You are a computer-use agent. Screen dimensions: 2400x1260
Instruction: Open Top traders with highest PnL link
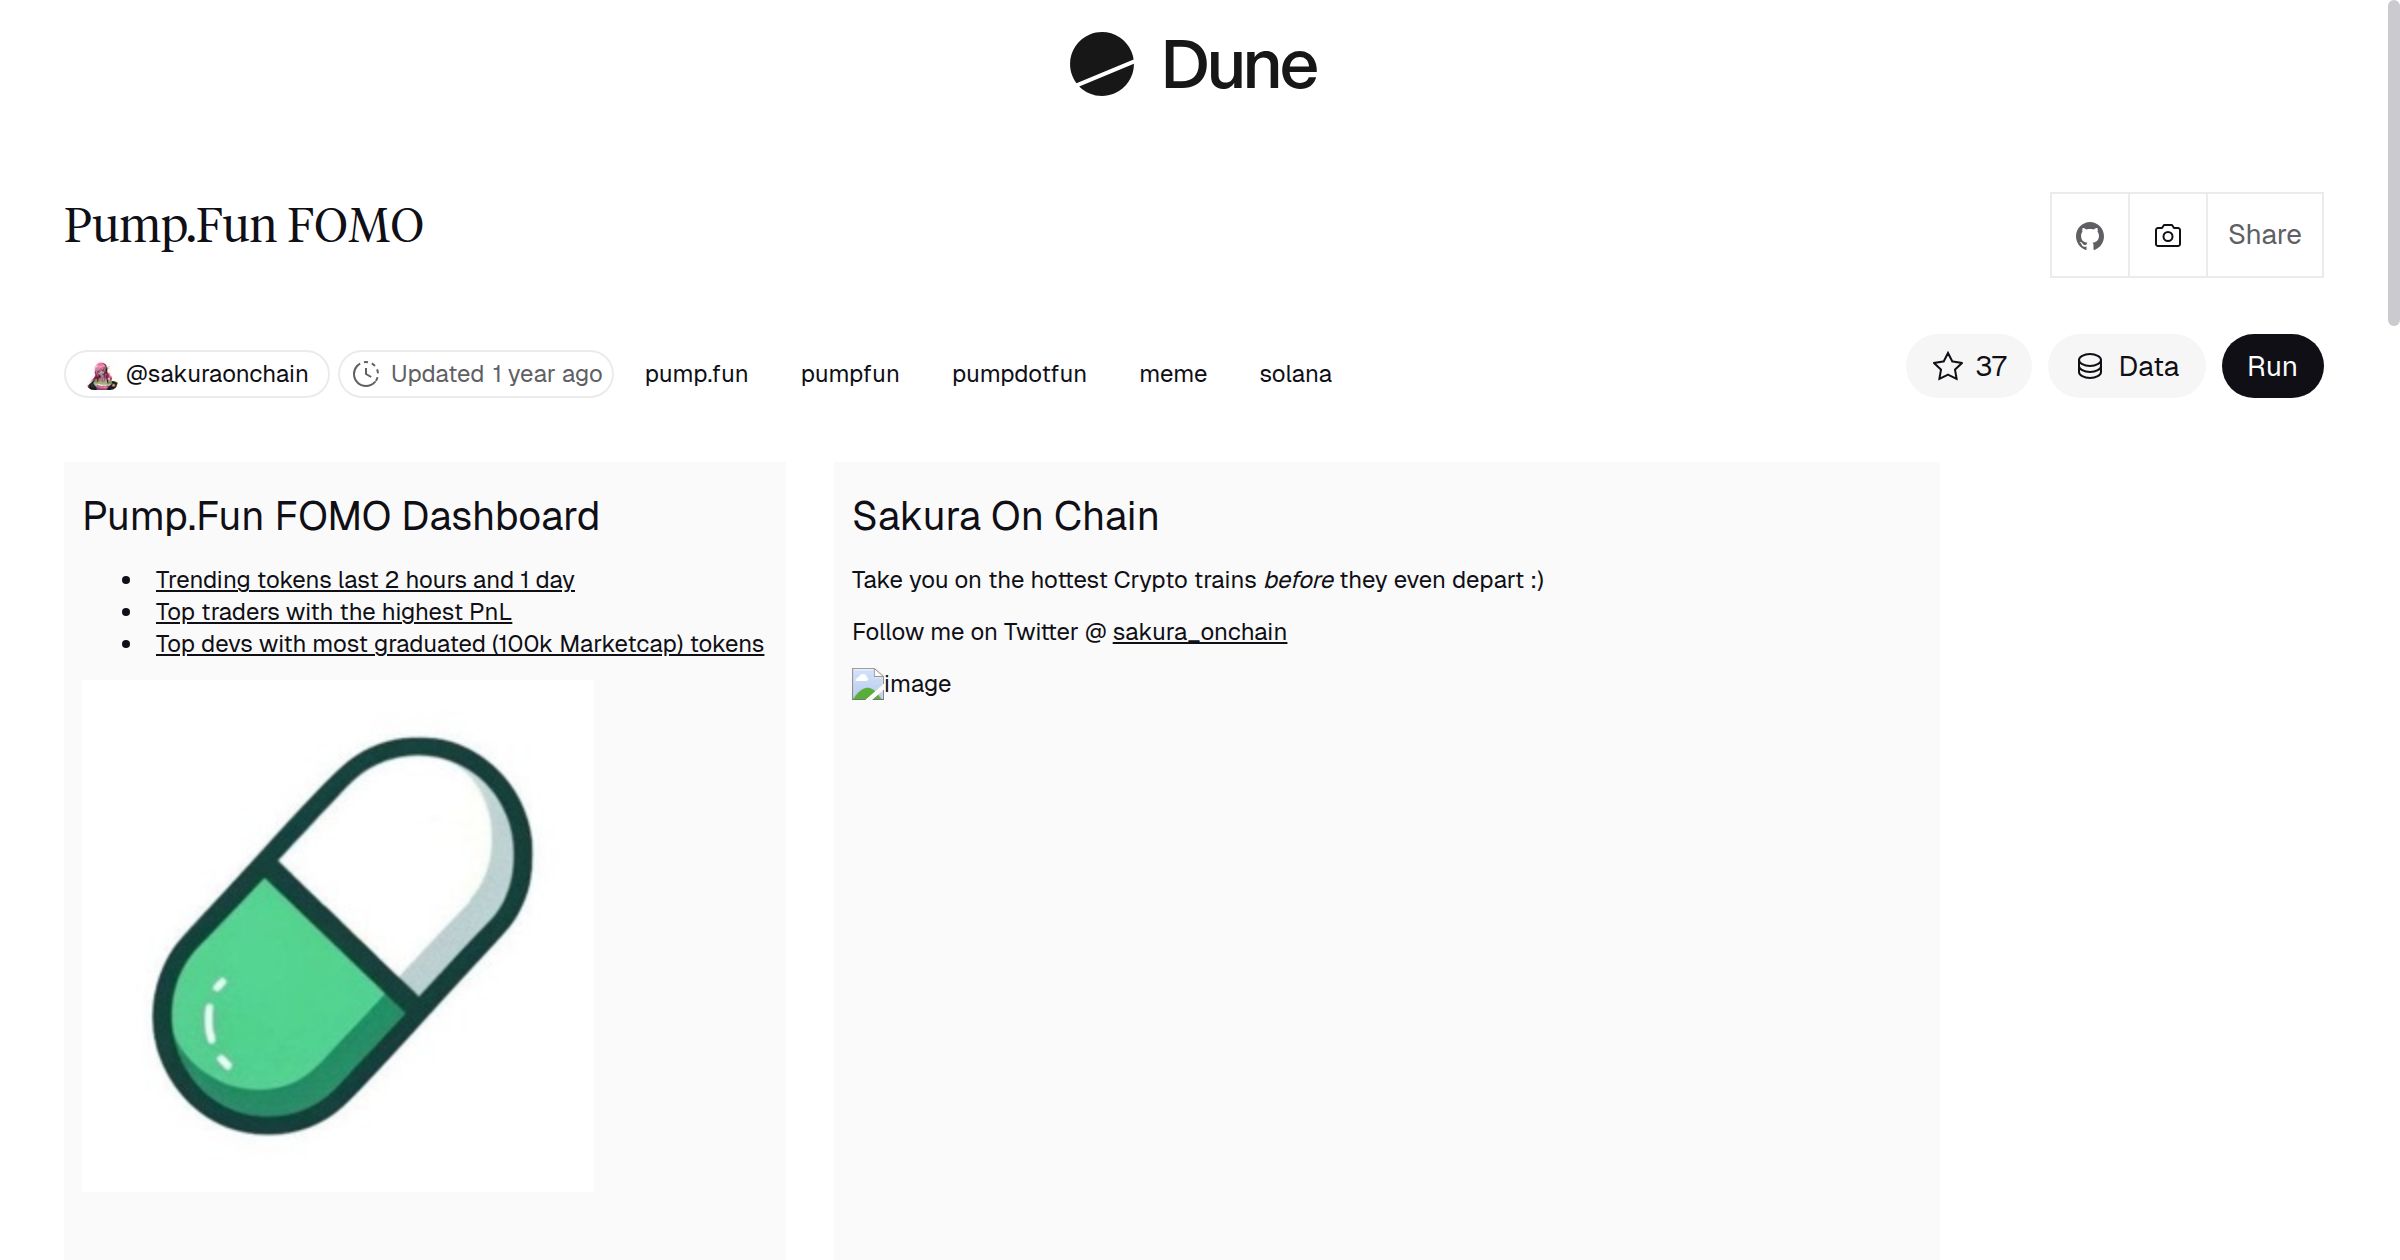pos(333,612)
